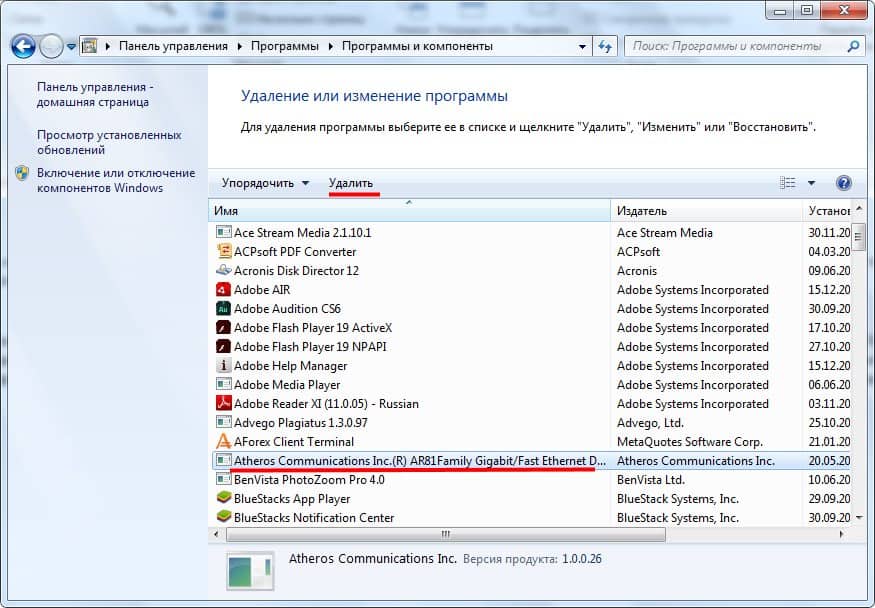Image resolution: width=875 pixels, height=608 pixels.
Task: Select Atheros Communications Inc.(R) AR81Family entry name
Action: 420,461
